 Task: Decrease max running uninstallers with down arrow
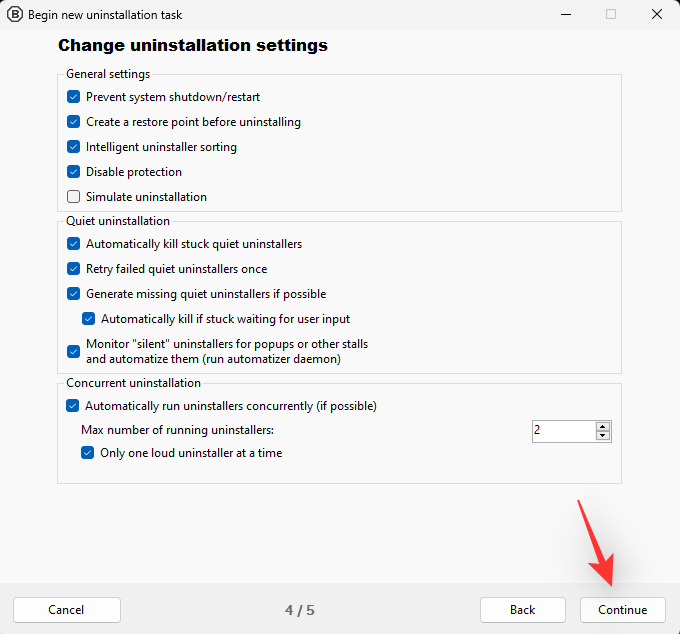point(602,436)
